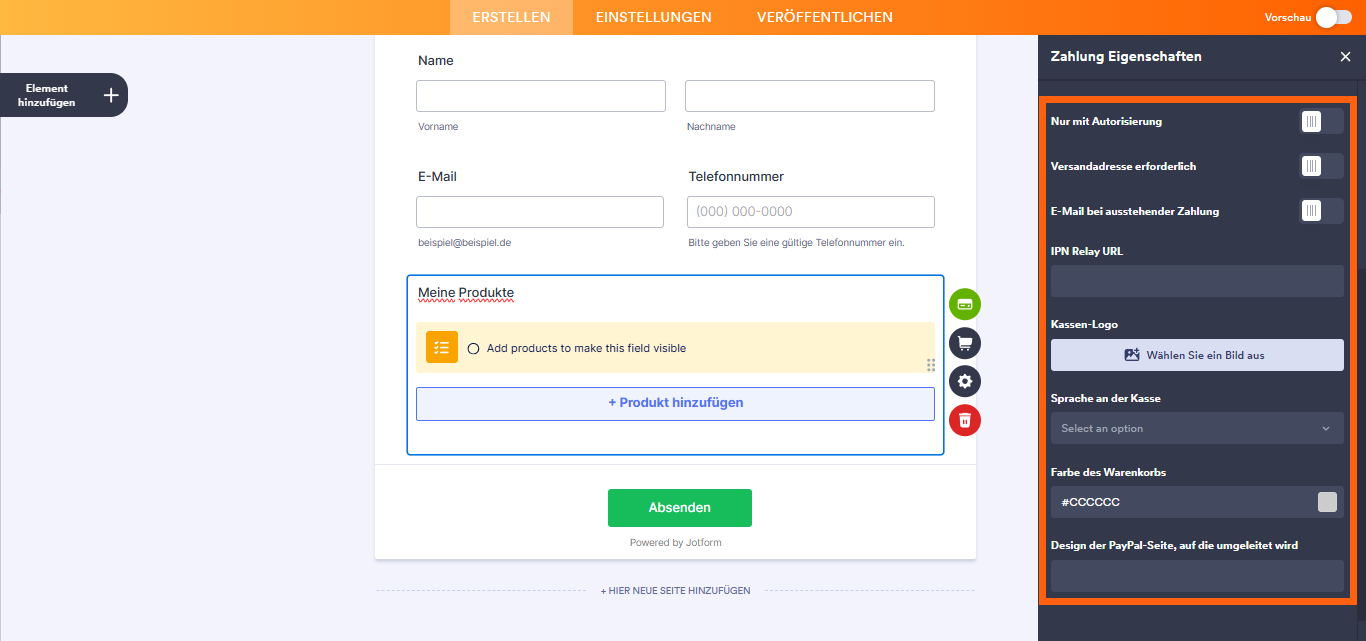This screenshot has height=641, width=1366.
Task: Open the shopping cart product settings icon
Action: click(965, 343)
